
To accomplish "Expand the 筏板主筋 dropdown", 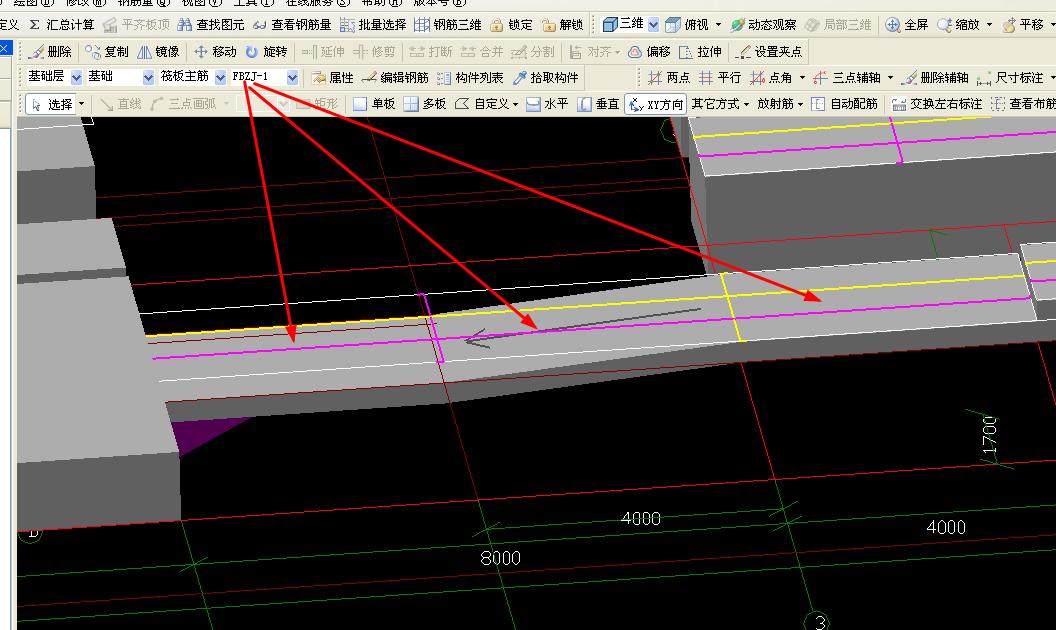I will (220, 77).
